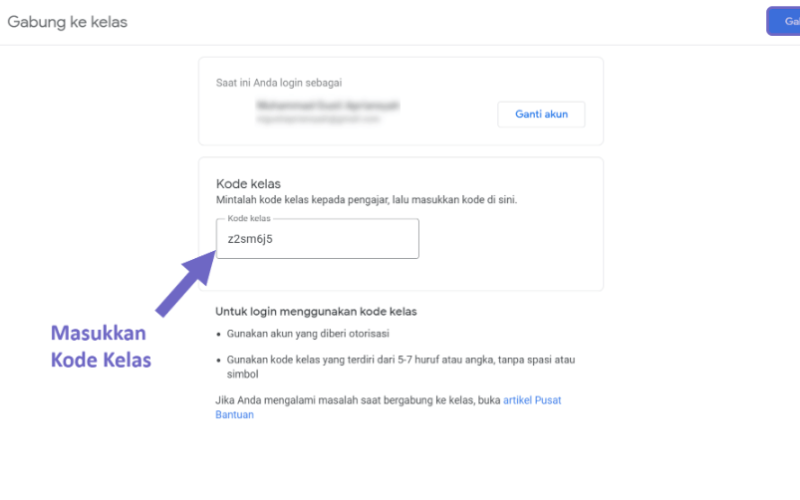Click the Untuk login menggunakan kode kelas heading
This screenshot has width=800, height=500.
[316, 312]
